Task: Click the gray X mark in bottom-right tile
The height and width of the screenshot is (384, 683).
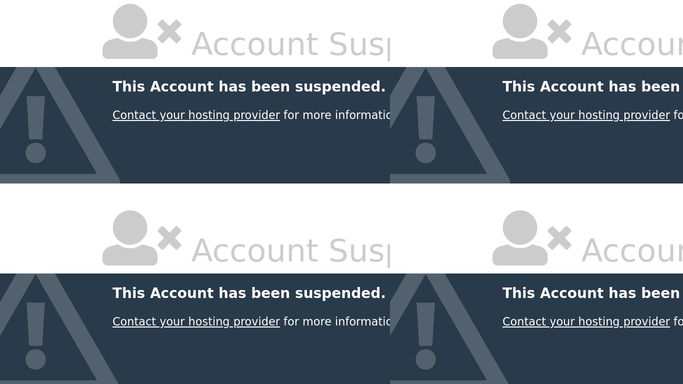Action: point(559,238)
